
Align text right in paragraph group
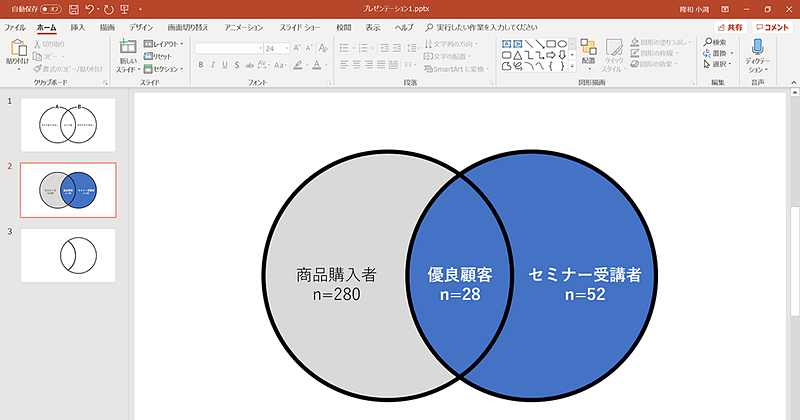(x=369, y=65)
